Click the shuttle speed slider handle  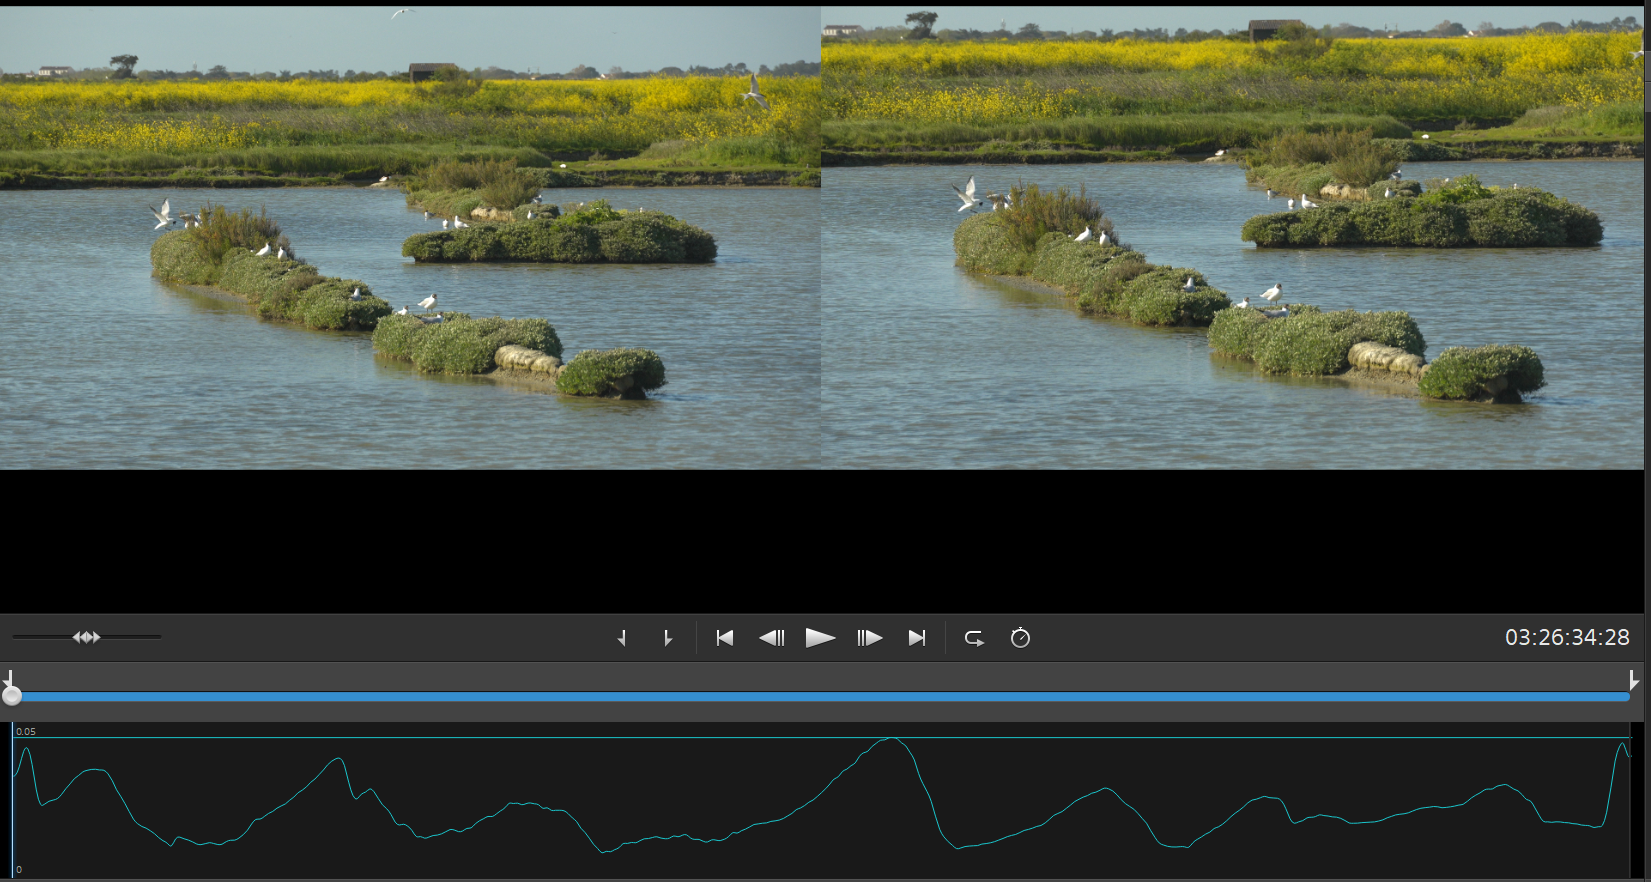pos(86,637)
